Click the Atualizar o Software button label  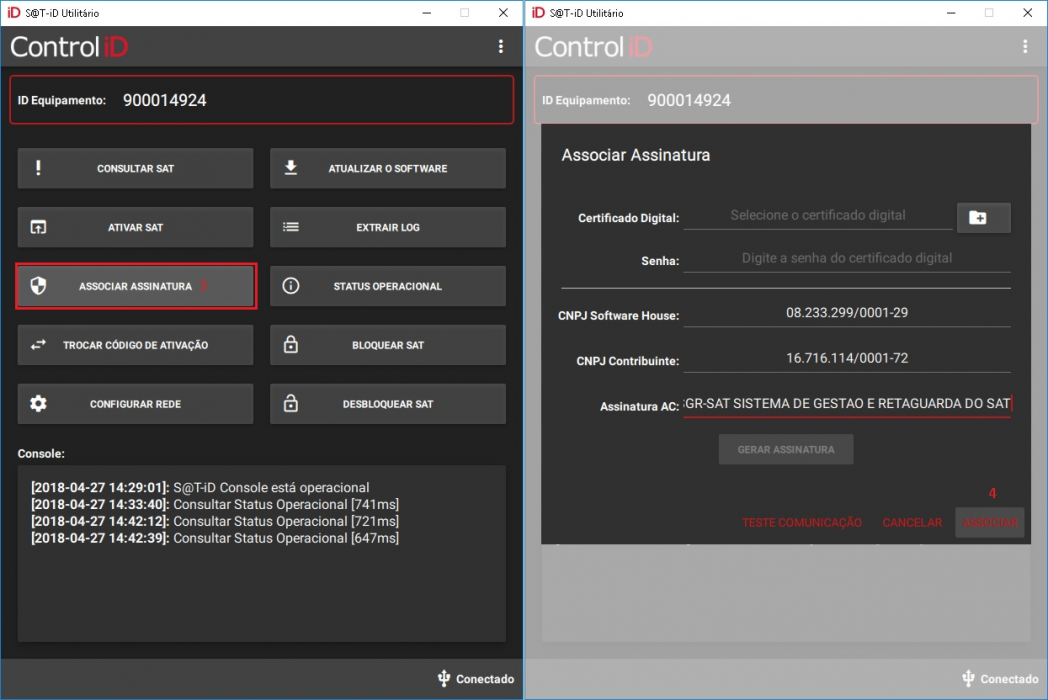(x=388, y=168)
